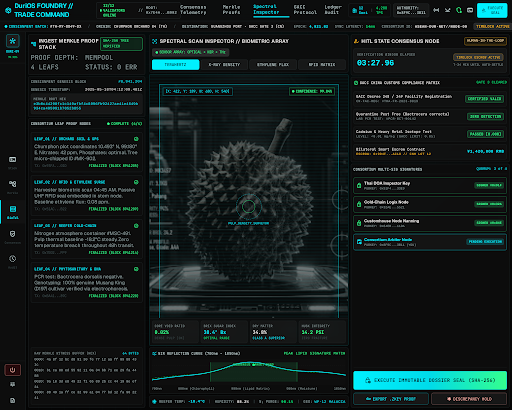Select the Ethylene Flux scan tab
Image resolution: width=512 pixels, height=410 pixels.
[x=273, y=65]
